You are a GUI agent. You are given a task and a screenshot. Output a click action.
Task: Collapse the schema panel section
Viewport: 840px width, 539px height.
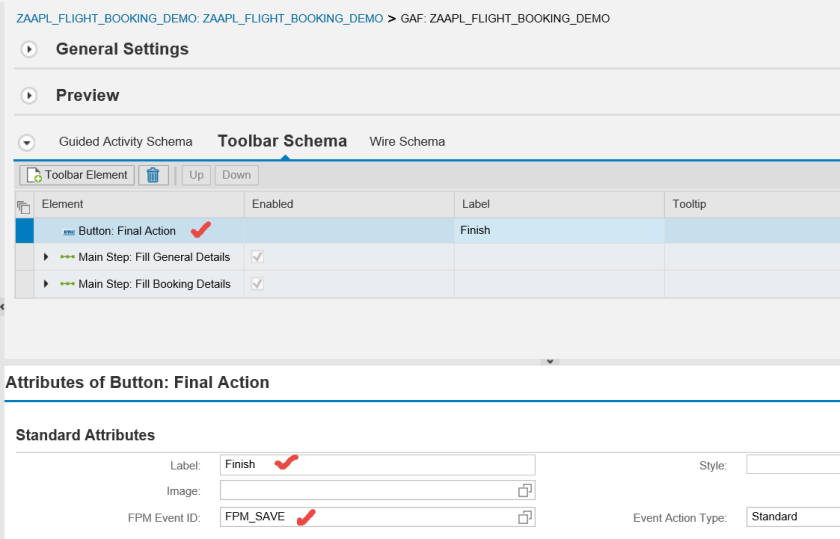(27, 143)
